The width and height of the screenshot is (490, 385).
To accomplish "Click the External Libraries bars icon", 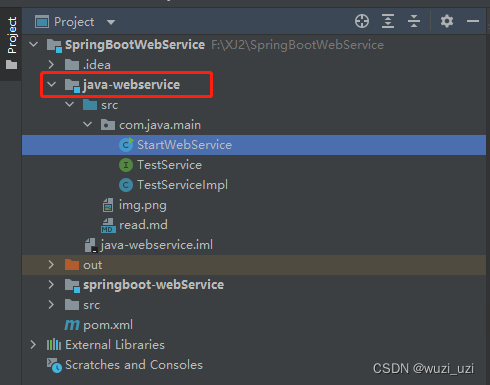I will pos(54,345).
